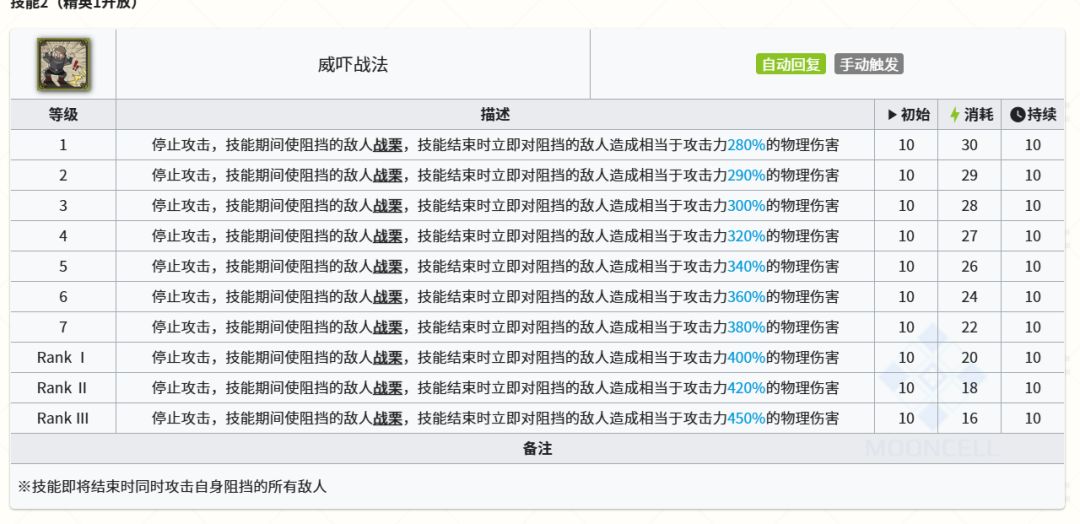Viewport: 1080px width, 524px height.
Task: Click the 备注 section header
Action: pos(537,449)
